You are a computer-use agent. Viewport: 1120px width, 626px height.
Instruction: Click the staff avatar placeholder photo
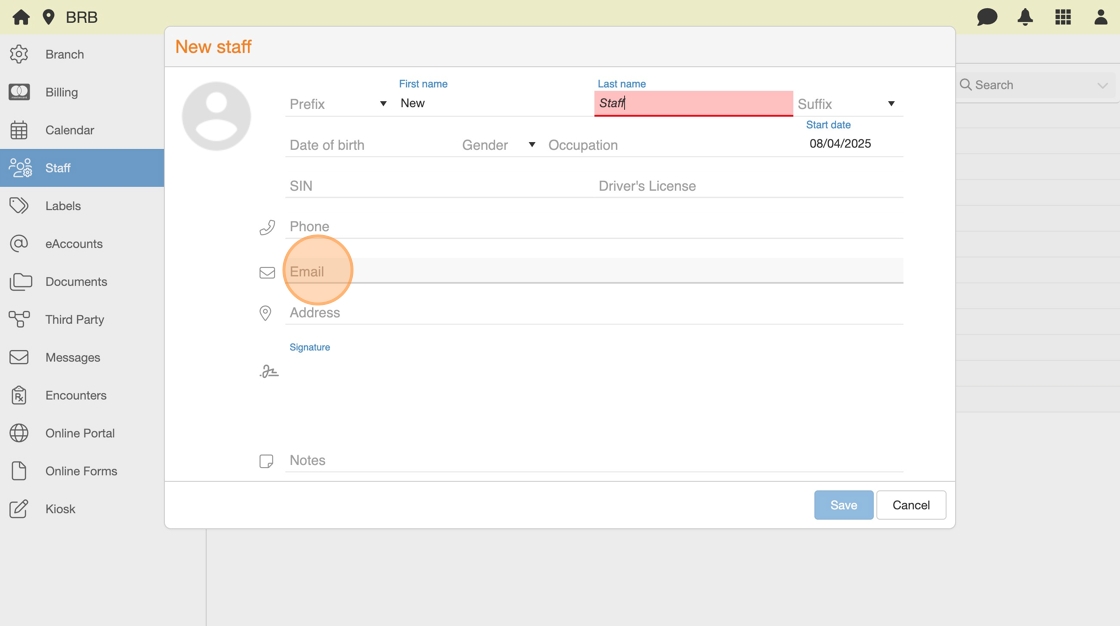point(216,116)
